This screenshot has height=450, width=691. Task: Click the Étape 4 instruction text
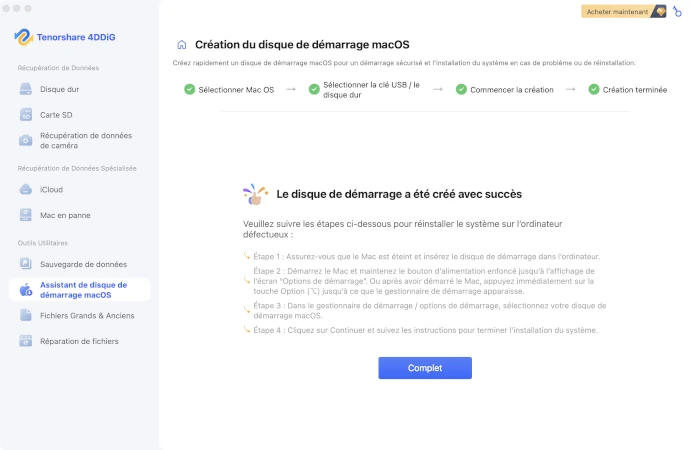425,330
